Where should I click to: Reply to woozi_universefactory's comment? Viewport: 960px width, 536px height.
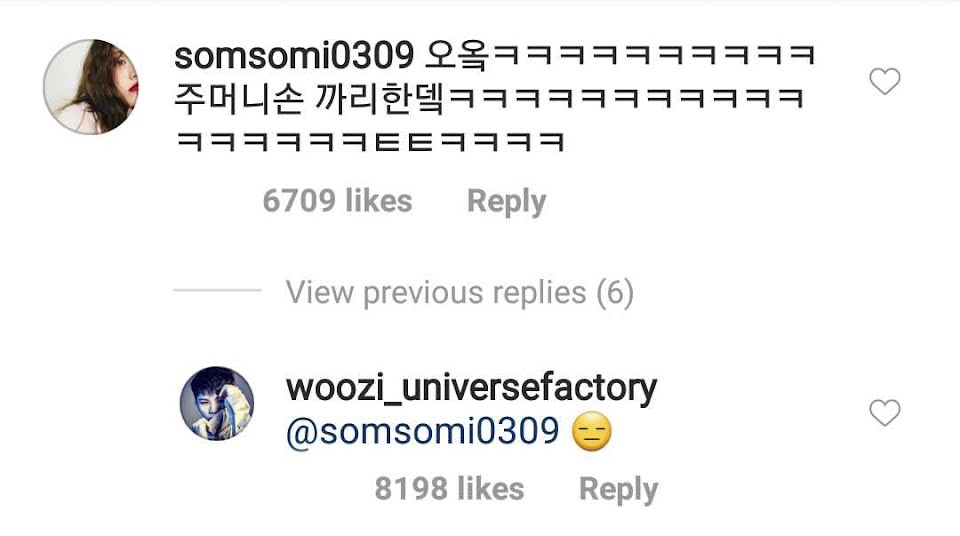(x=618, y=489)
